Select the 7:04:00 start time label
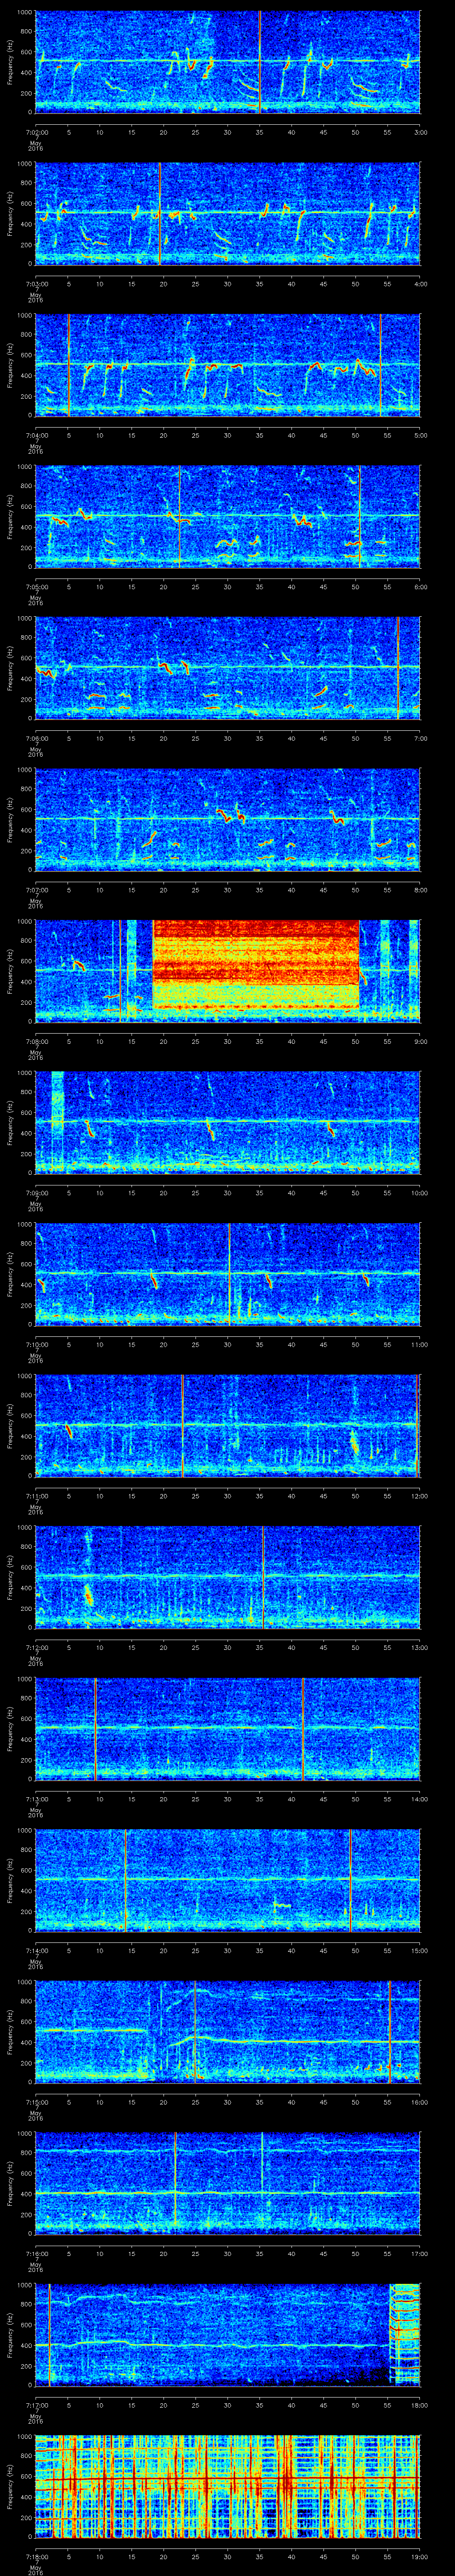The height and width of the screenshot is (2576, 455). pos(36,435)
